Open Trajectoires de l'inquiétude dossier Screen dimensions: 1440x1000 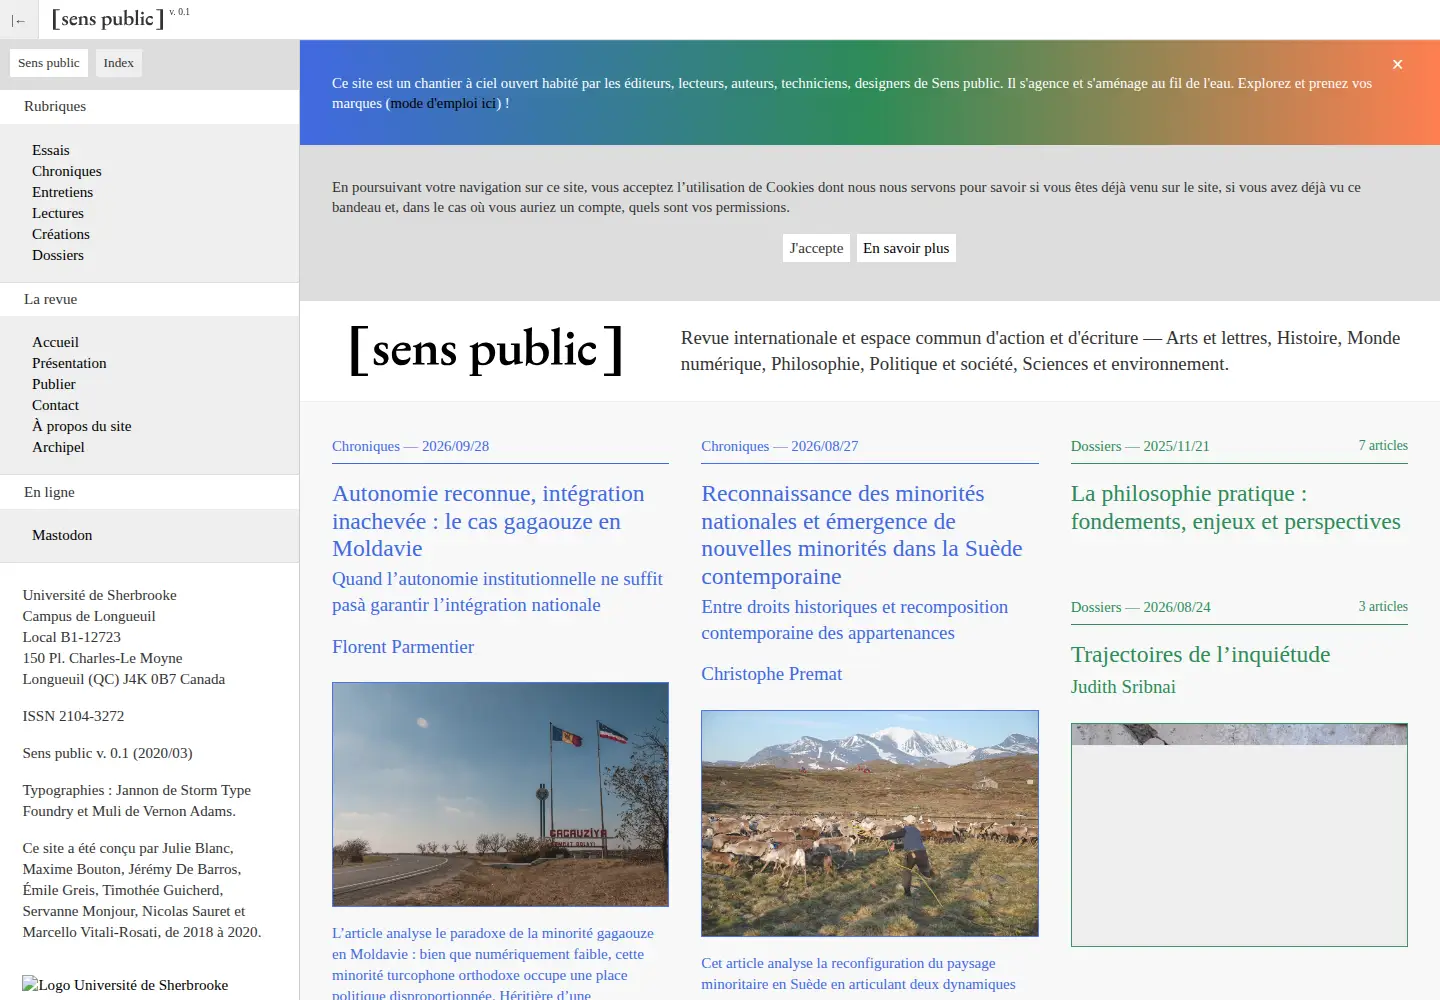1200,655
